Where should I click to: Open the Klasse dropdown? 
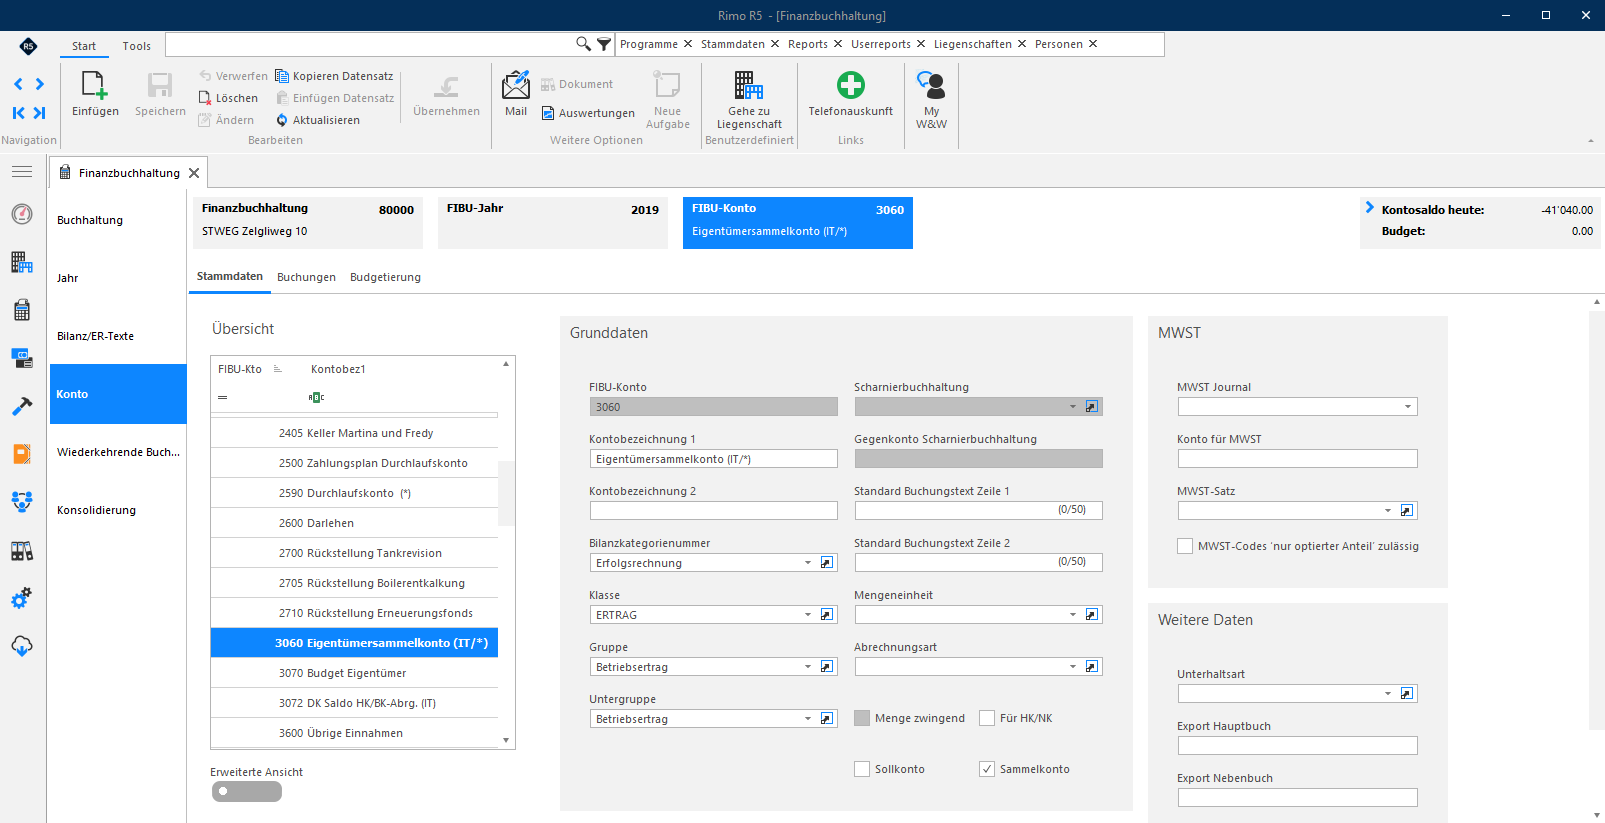pos(808,615)
